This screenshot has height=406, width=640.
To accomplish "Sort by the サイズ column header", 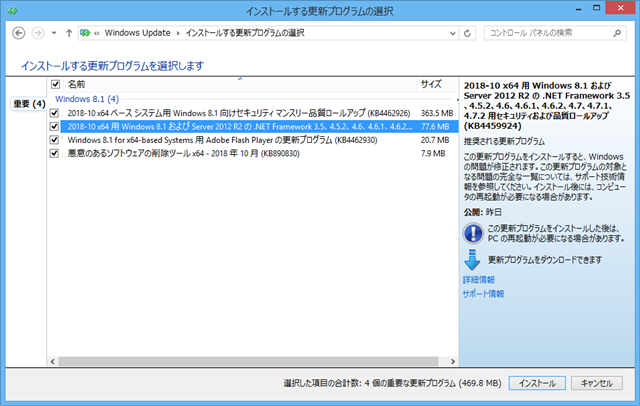I will (431, 84).
